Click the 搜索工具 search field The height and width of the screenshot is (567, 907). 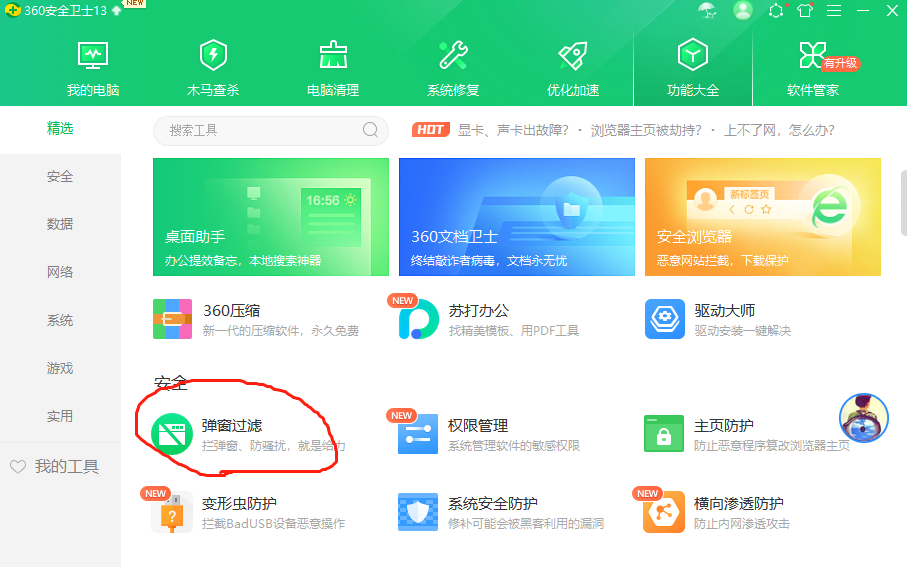pos(260,130)
